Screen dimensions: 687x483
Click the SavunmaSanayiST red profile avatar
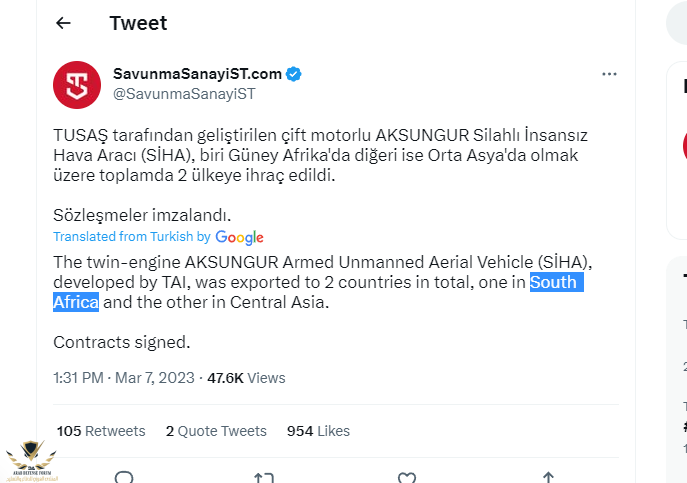click(x=77, y=85)
